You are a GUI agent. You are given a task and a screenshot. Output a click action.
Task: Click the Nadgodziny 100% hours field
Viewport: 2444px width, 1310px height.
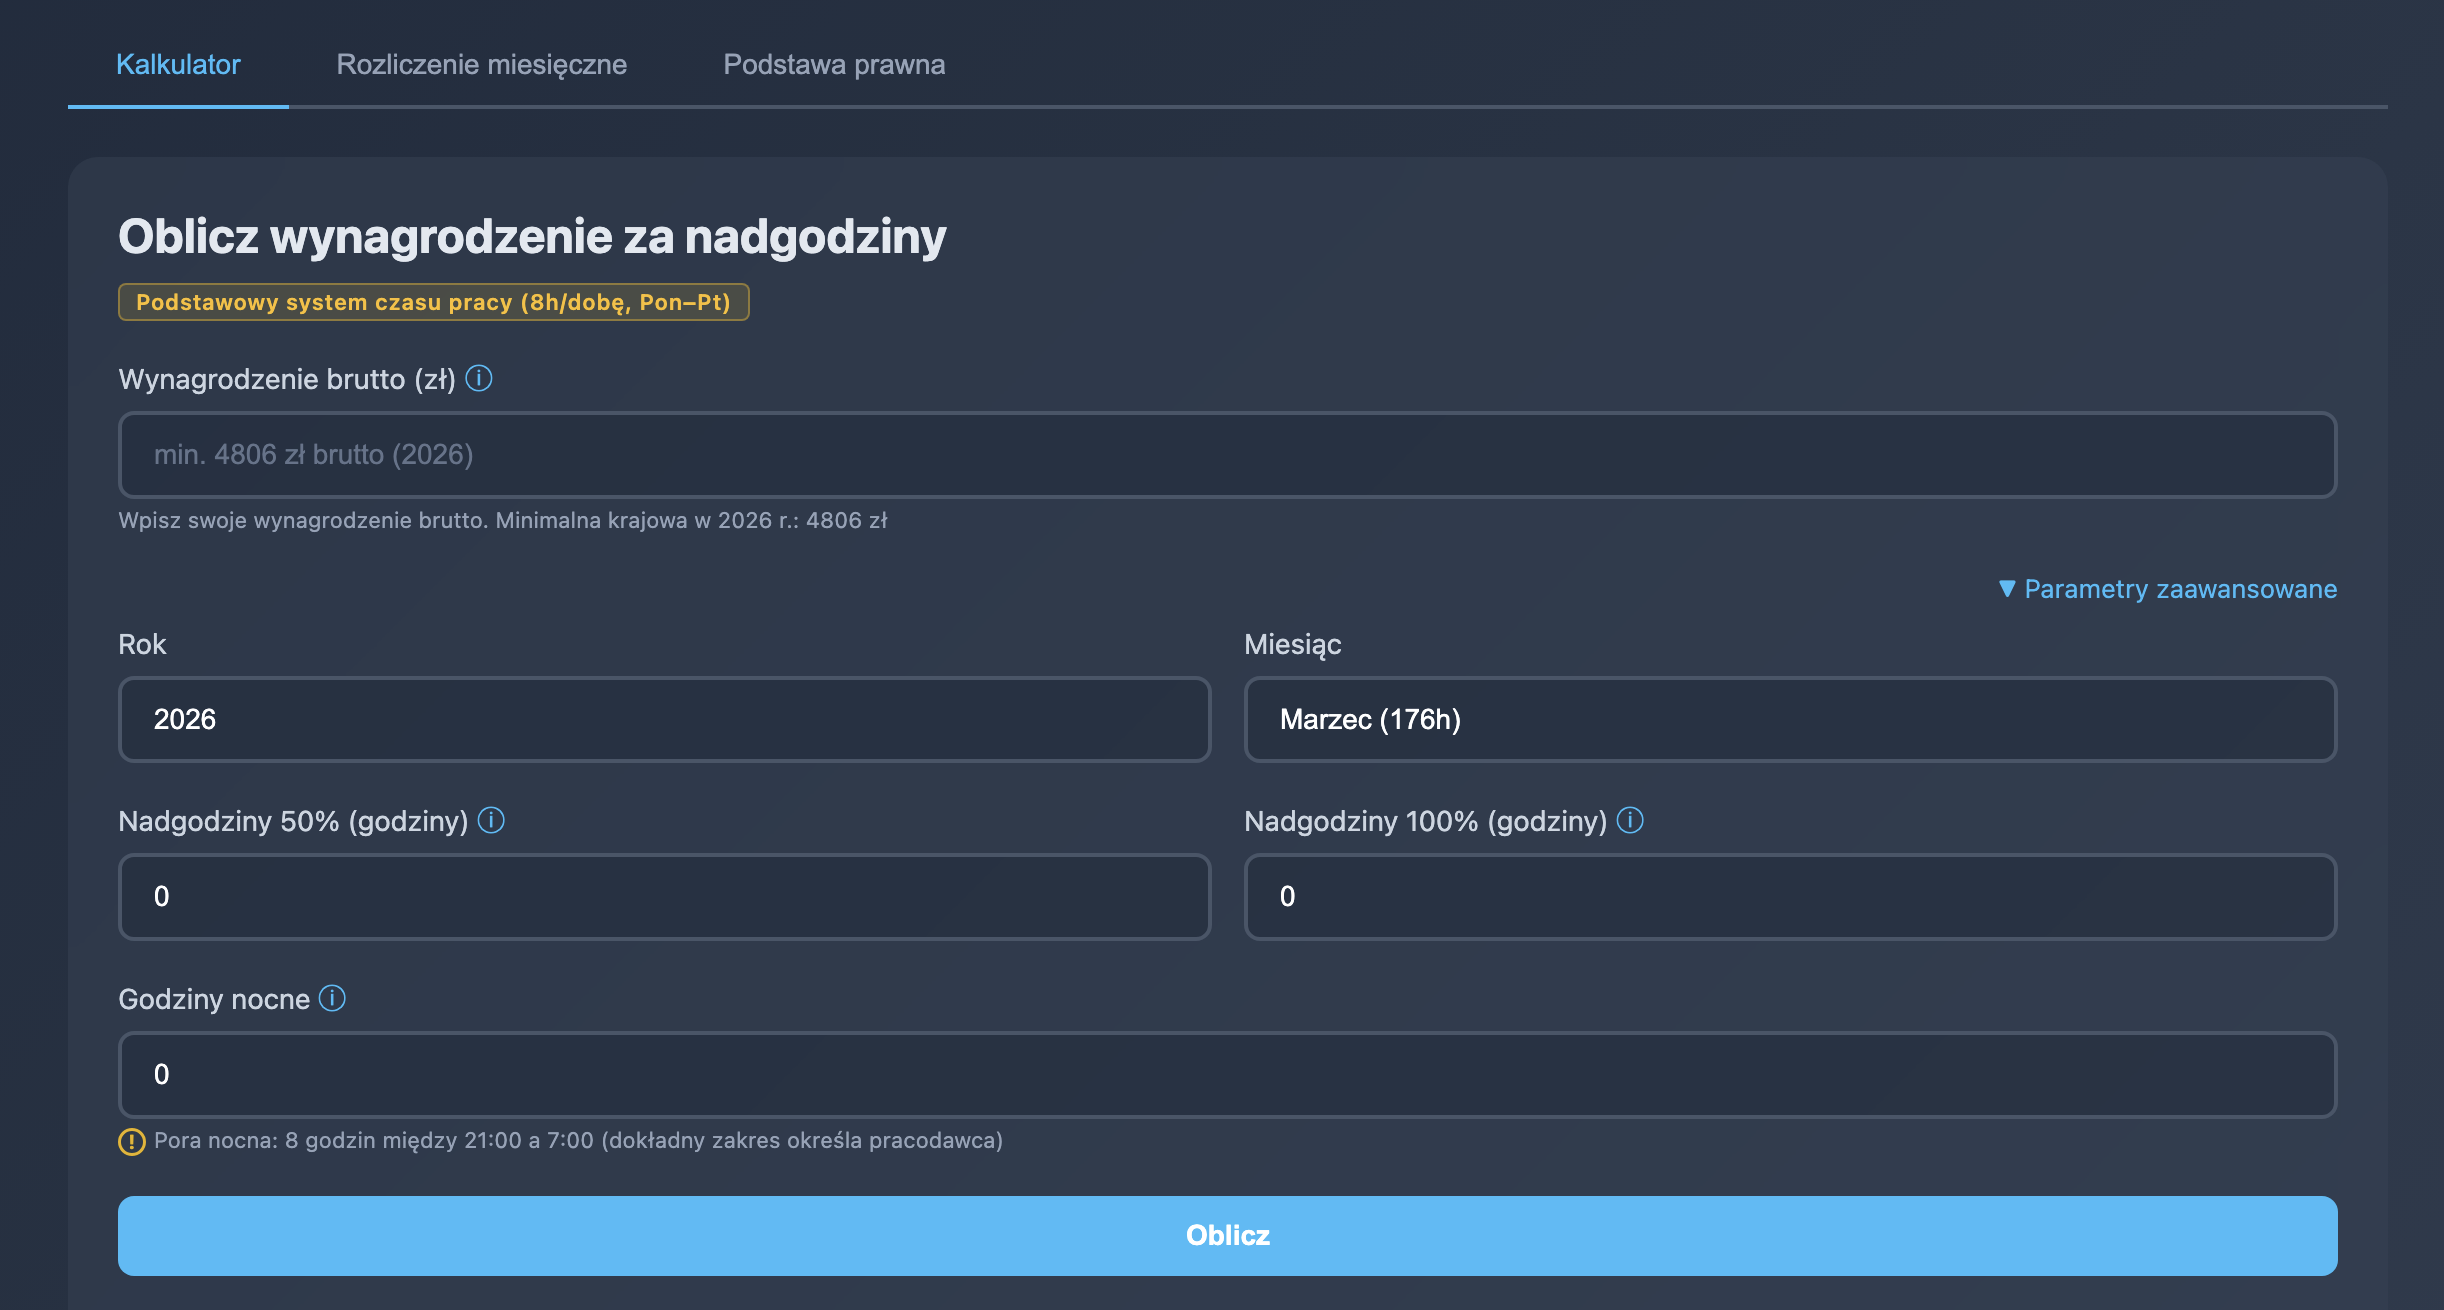point(1789,897)
